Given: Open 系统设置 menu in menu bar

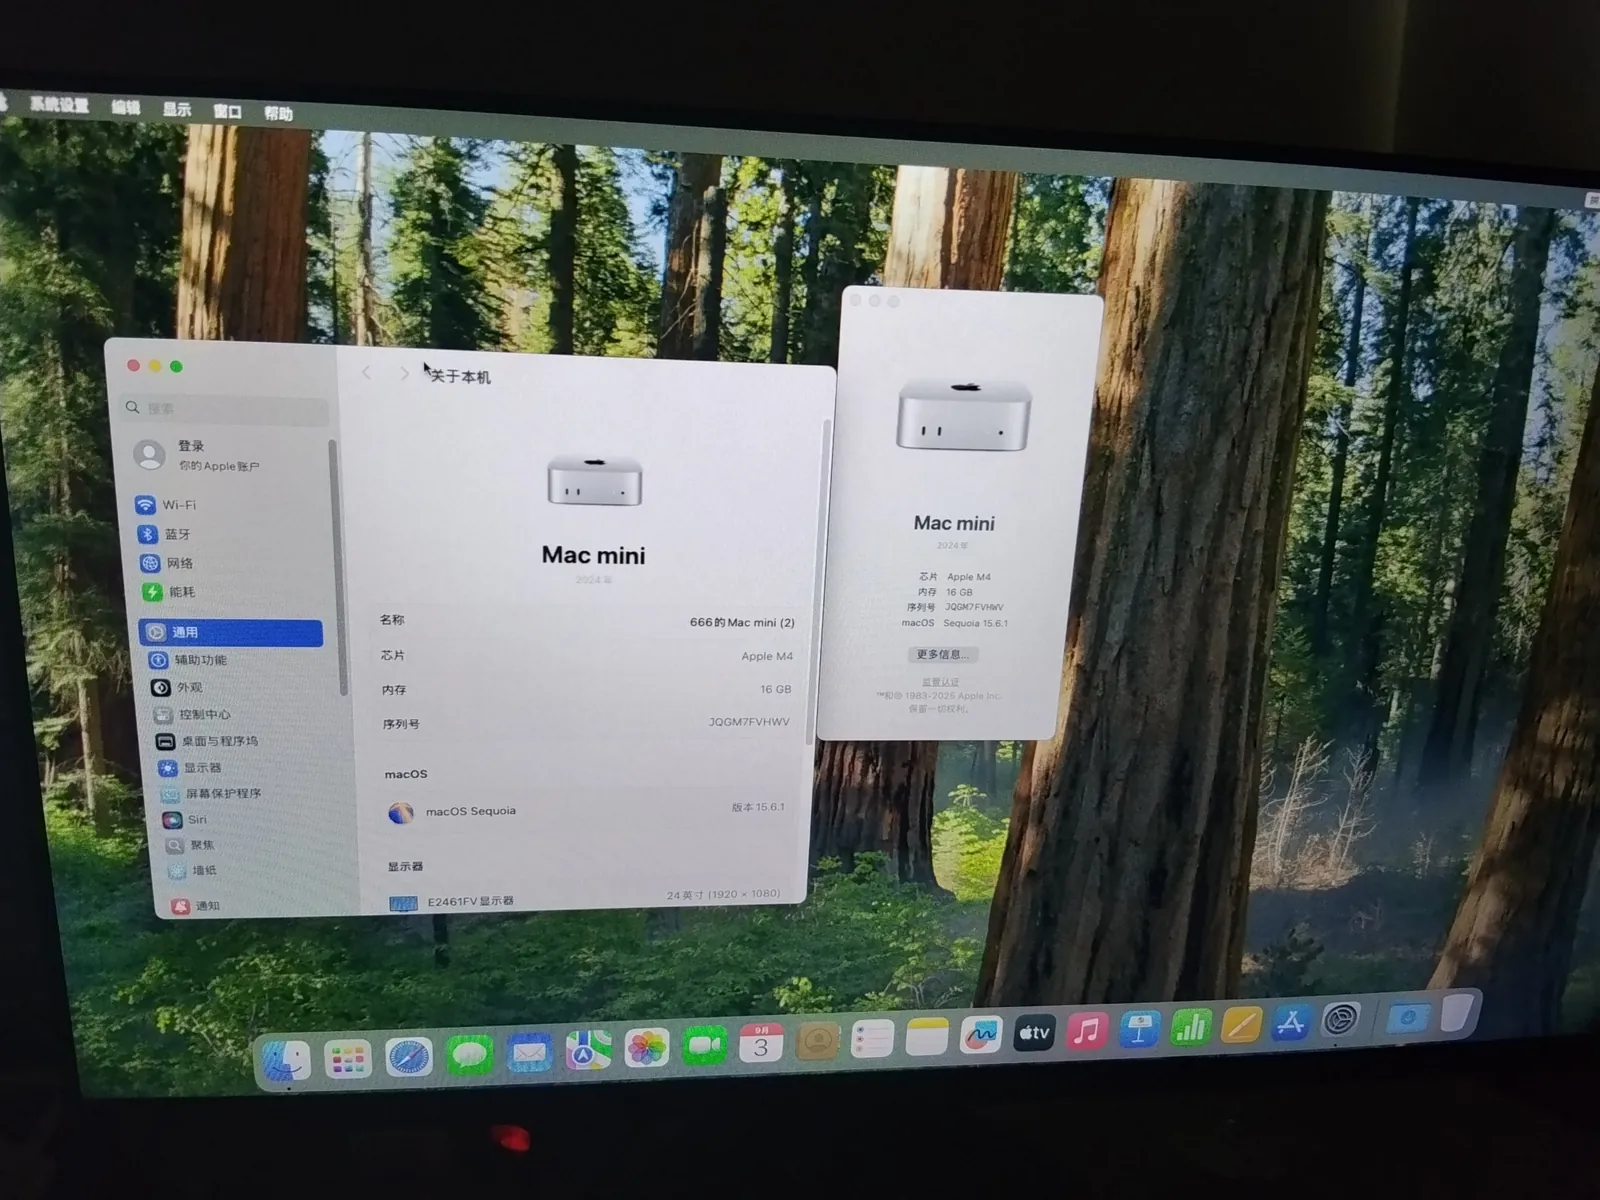Looking at the screenshot, I should [x=58, y=104].
